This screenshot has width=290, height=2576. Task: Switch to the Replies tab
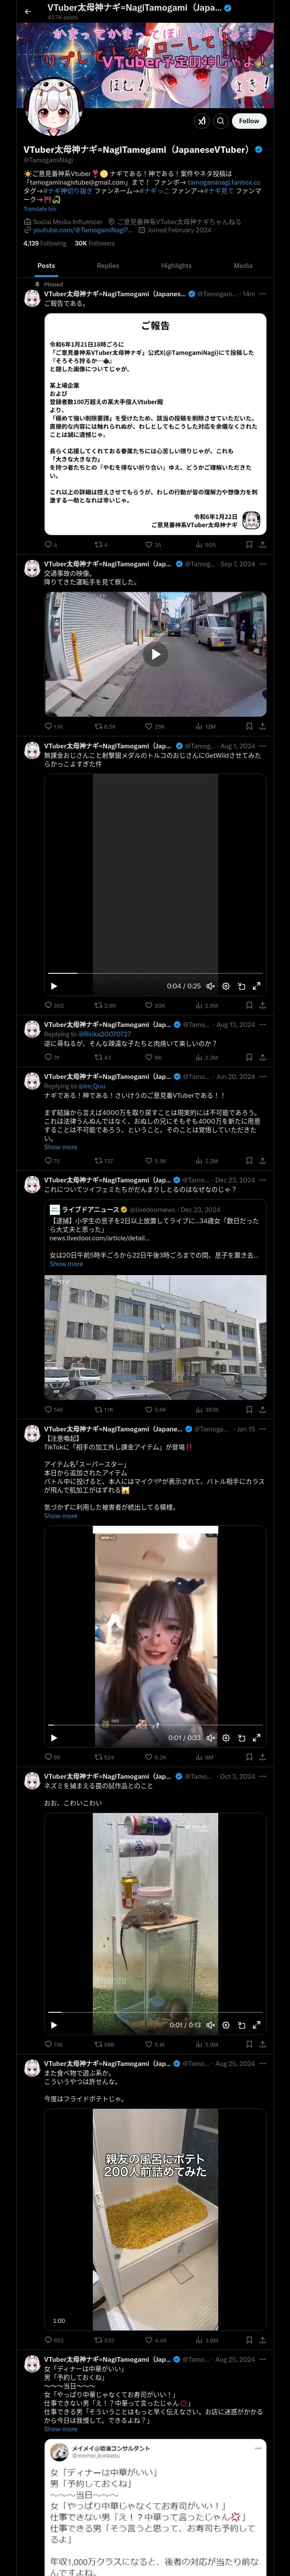(108, 266)
